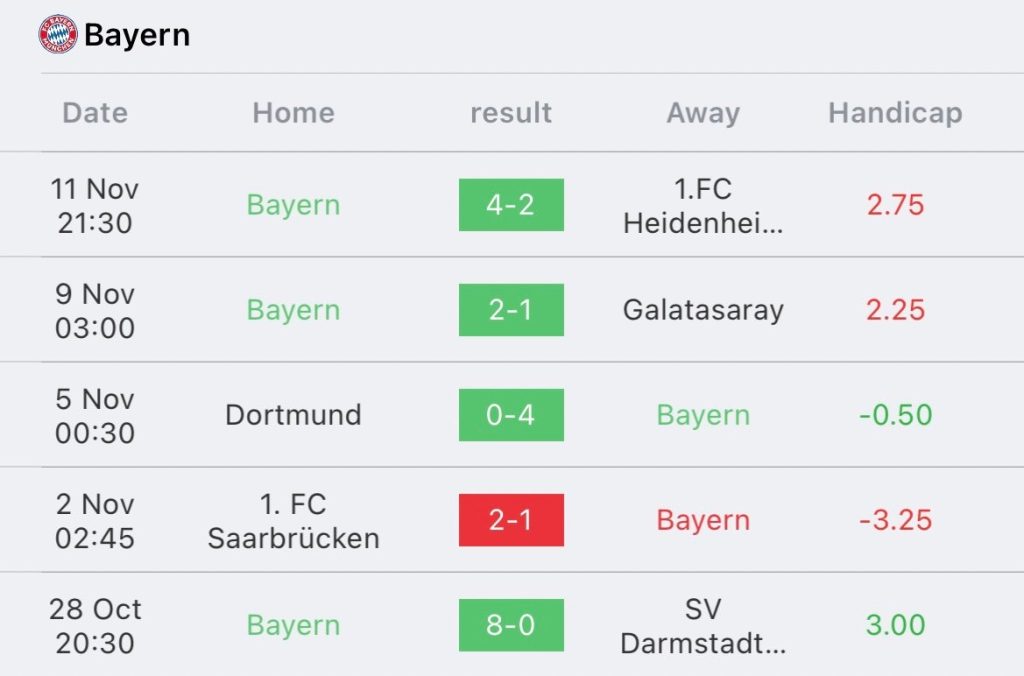
Task: Sort by Handicap column header
Action: 895,113
